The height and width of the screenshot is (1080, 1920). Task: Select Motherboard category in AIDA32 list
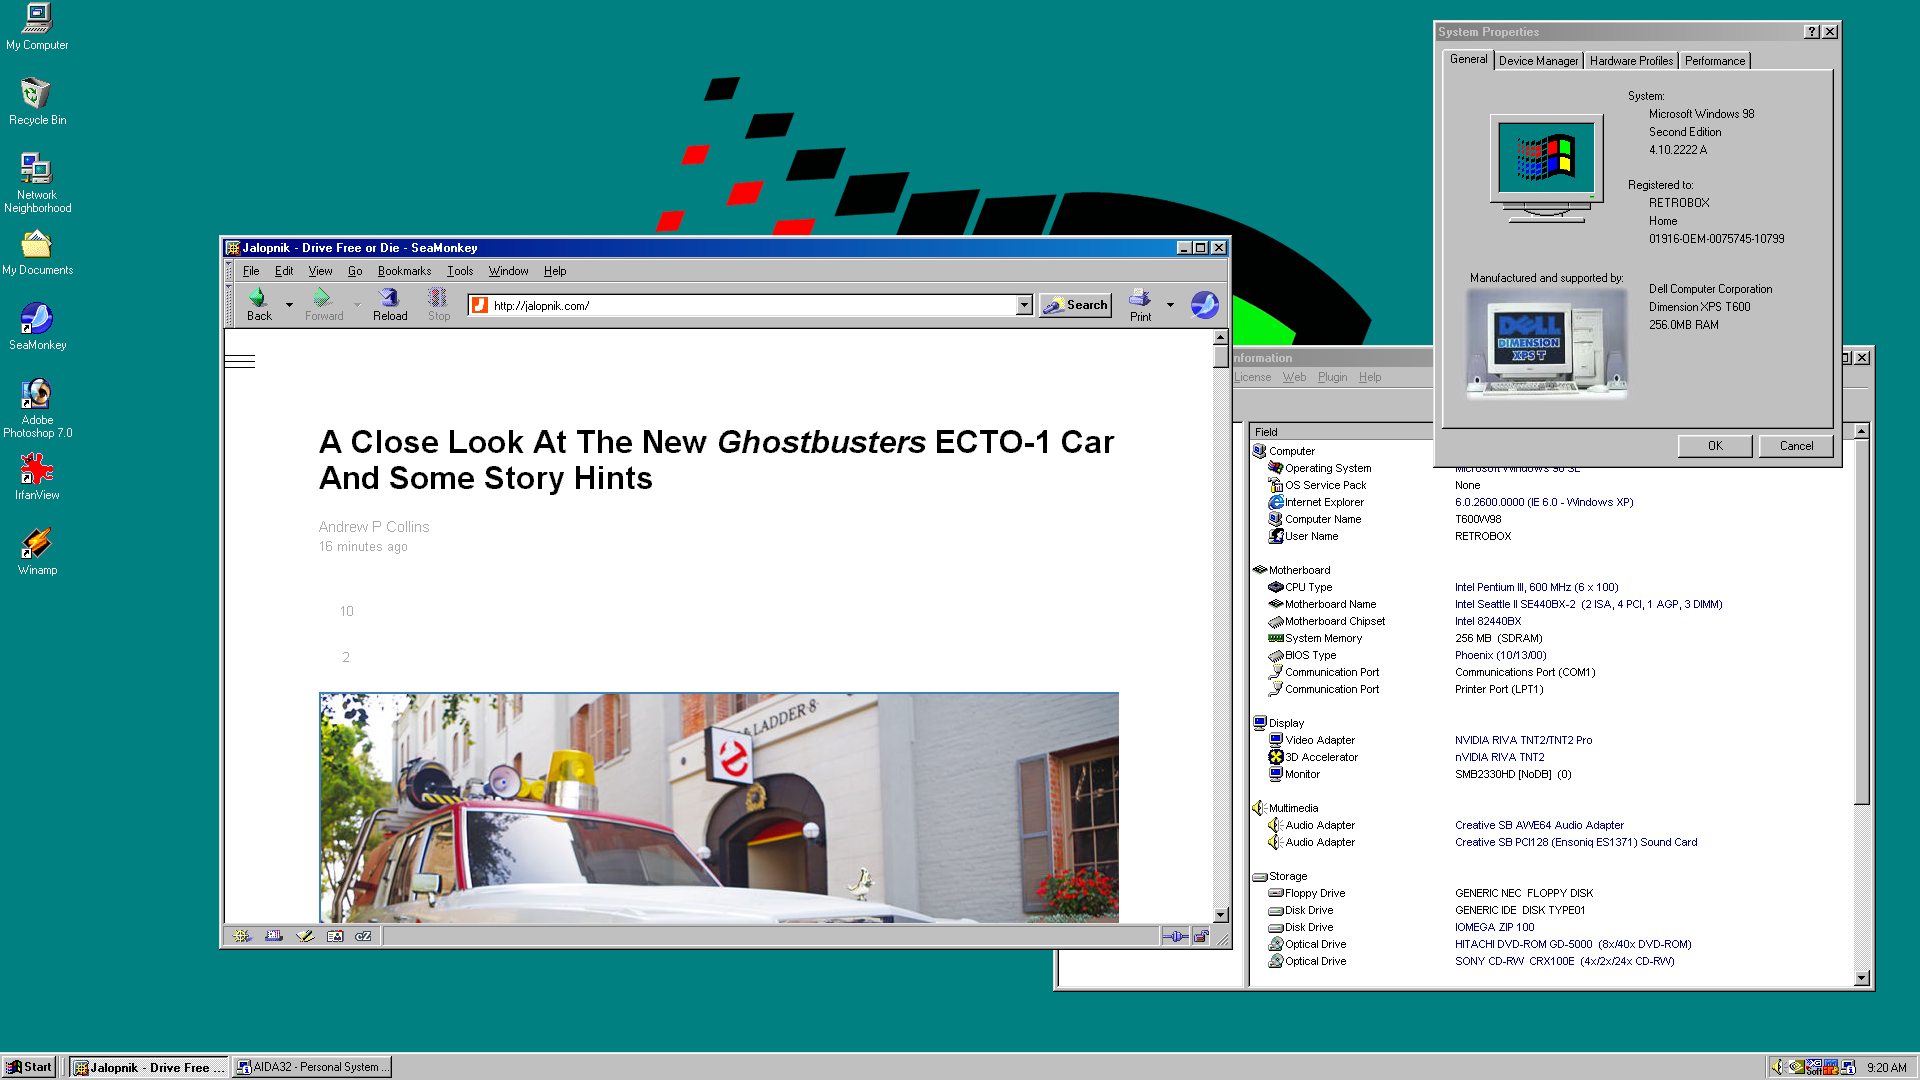[1299, 570]
